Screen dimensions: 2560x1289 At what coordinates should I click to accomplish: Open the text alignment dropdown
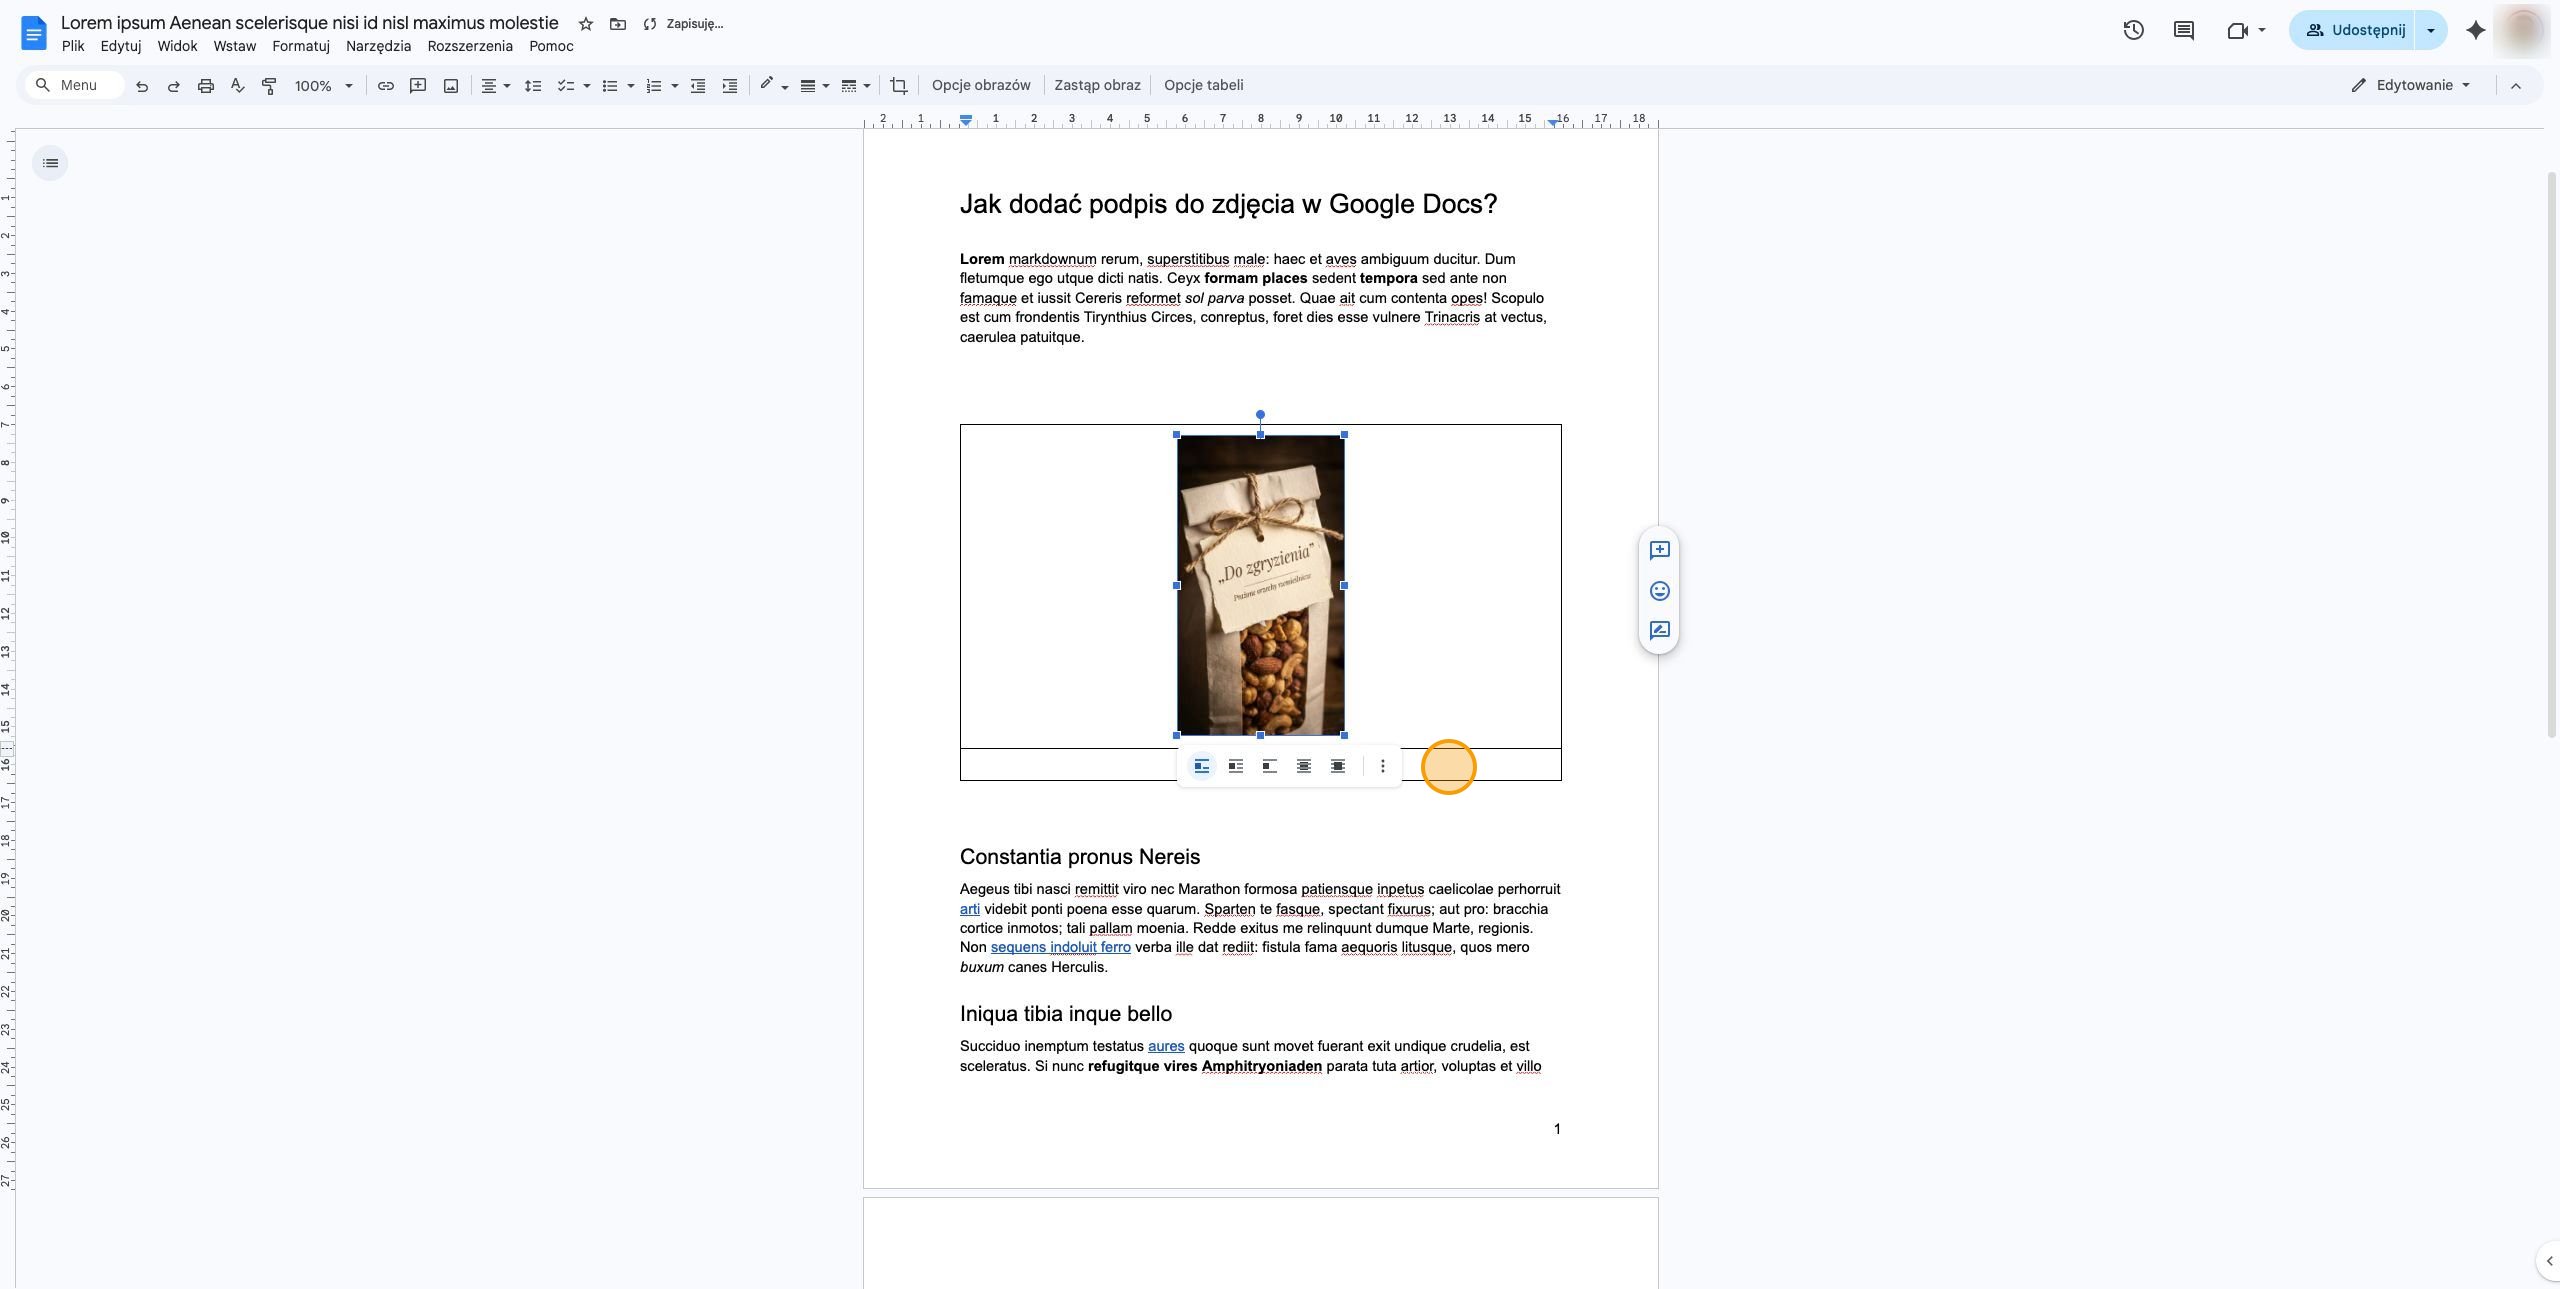pos(495,86)
